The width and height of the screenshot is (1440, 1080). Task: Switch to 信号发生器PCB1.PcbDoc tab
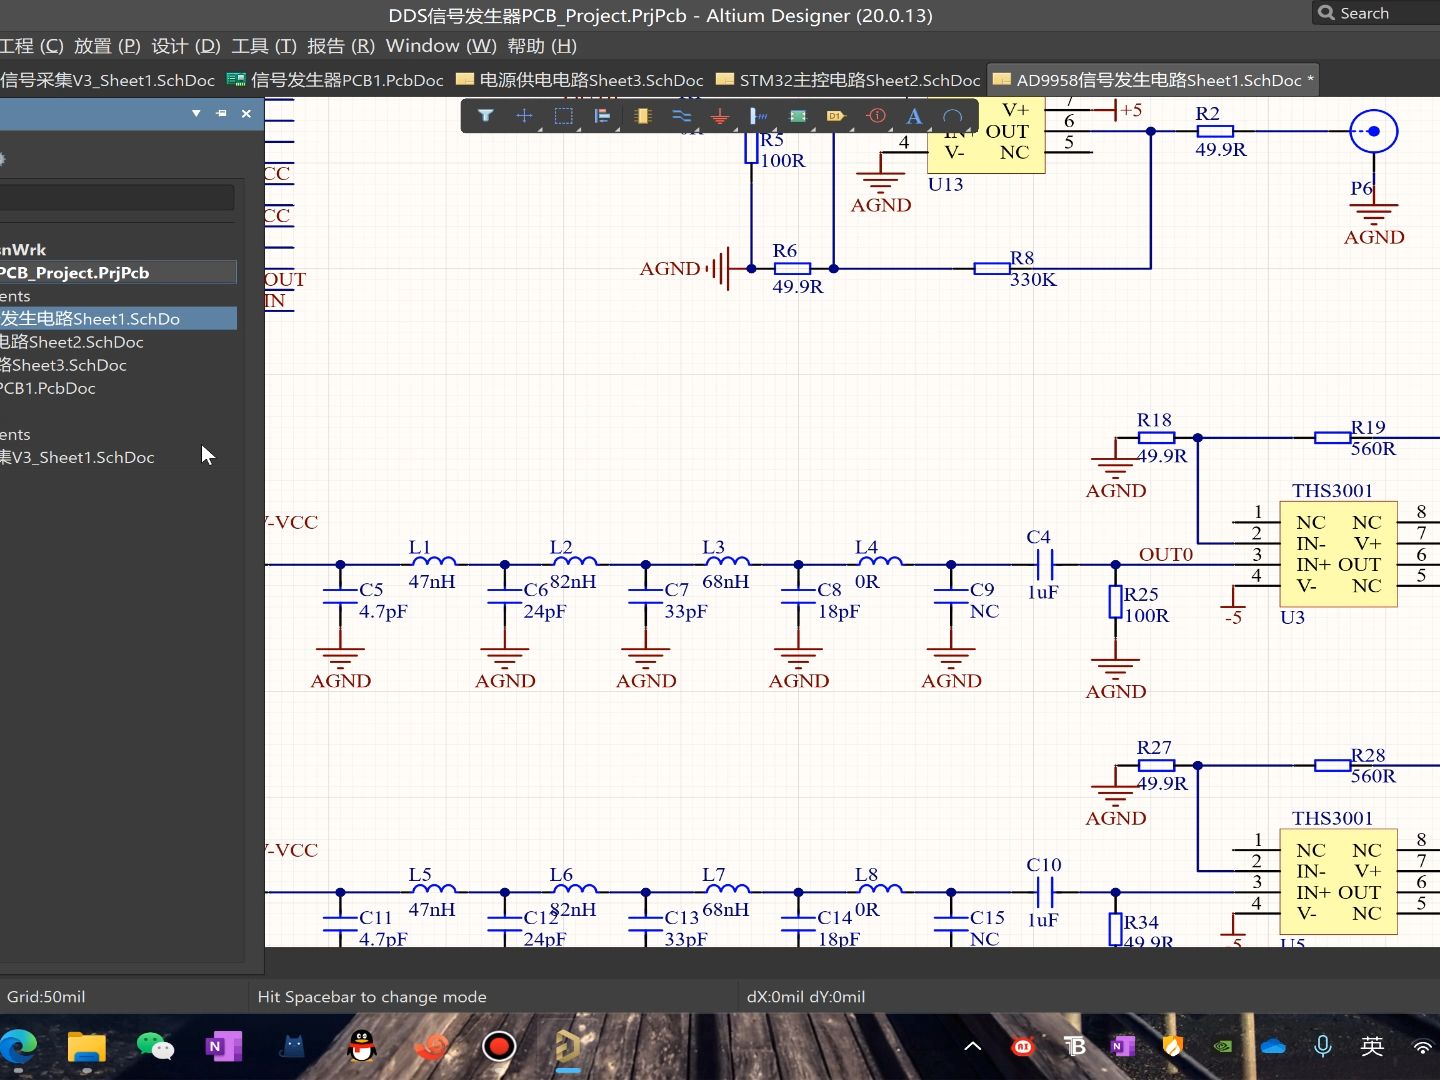[x=335, y=80]
